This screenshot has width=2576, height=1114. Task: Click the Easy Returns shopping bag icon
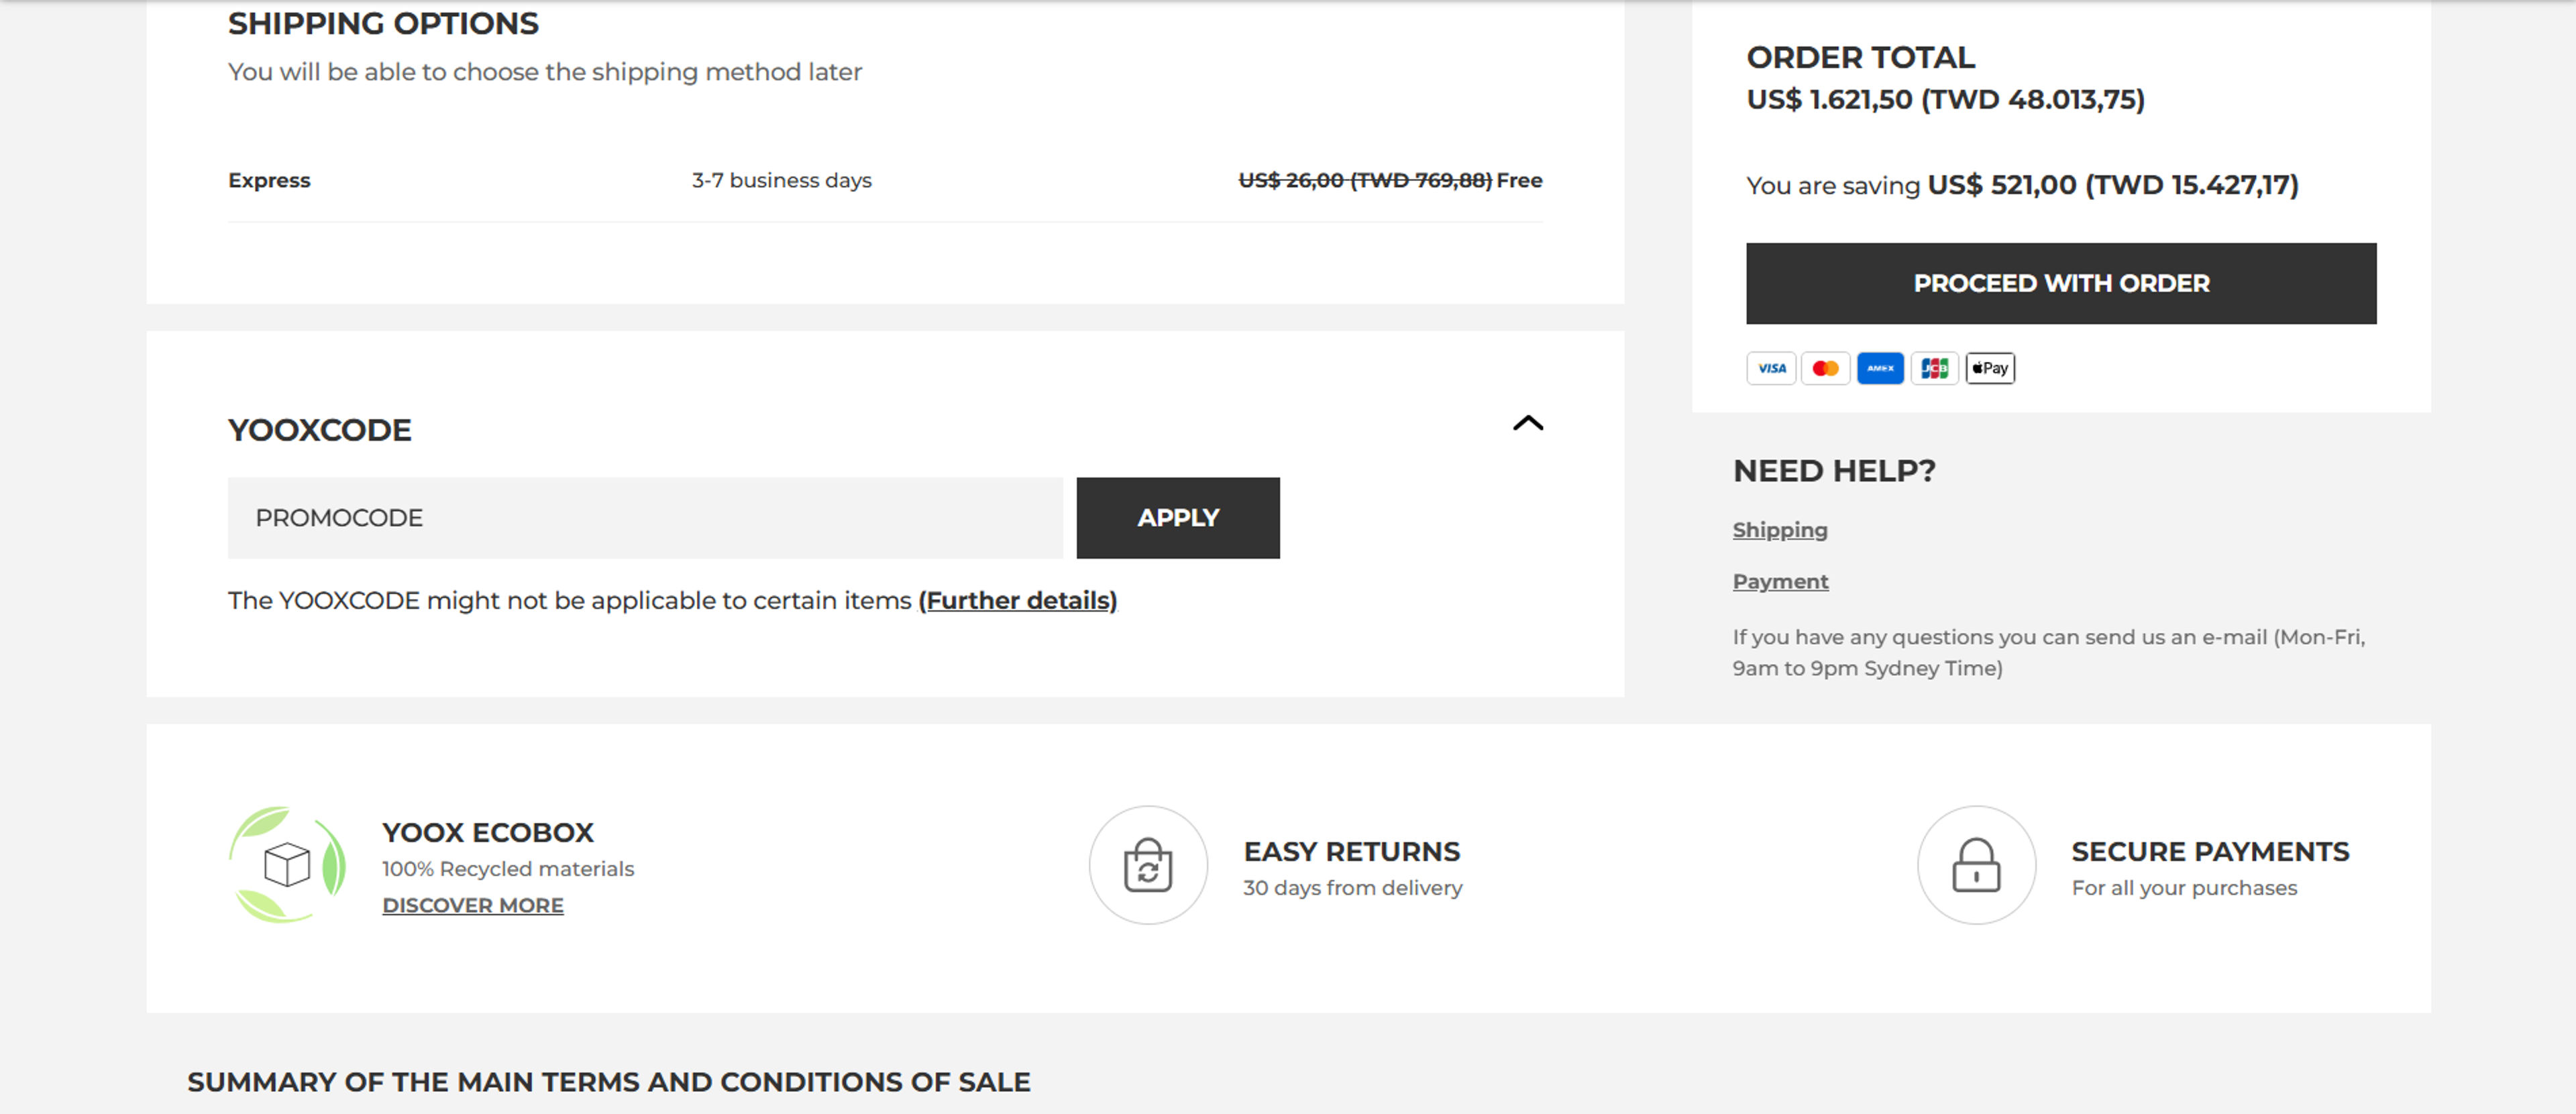click(1147, 865)
